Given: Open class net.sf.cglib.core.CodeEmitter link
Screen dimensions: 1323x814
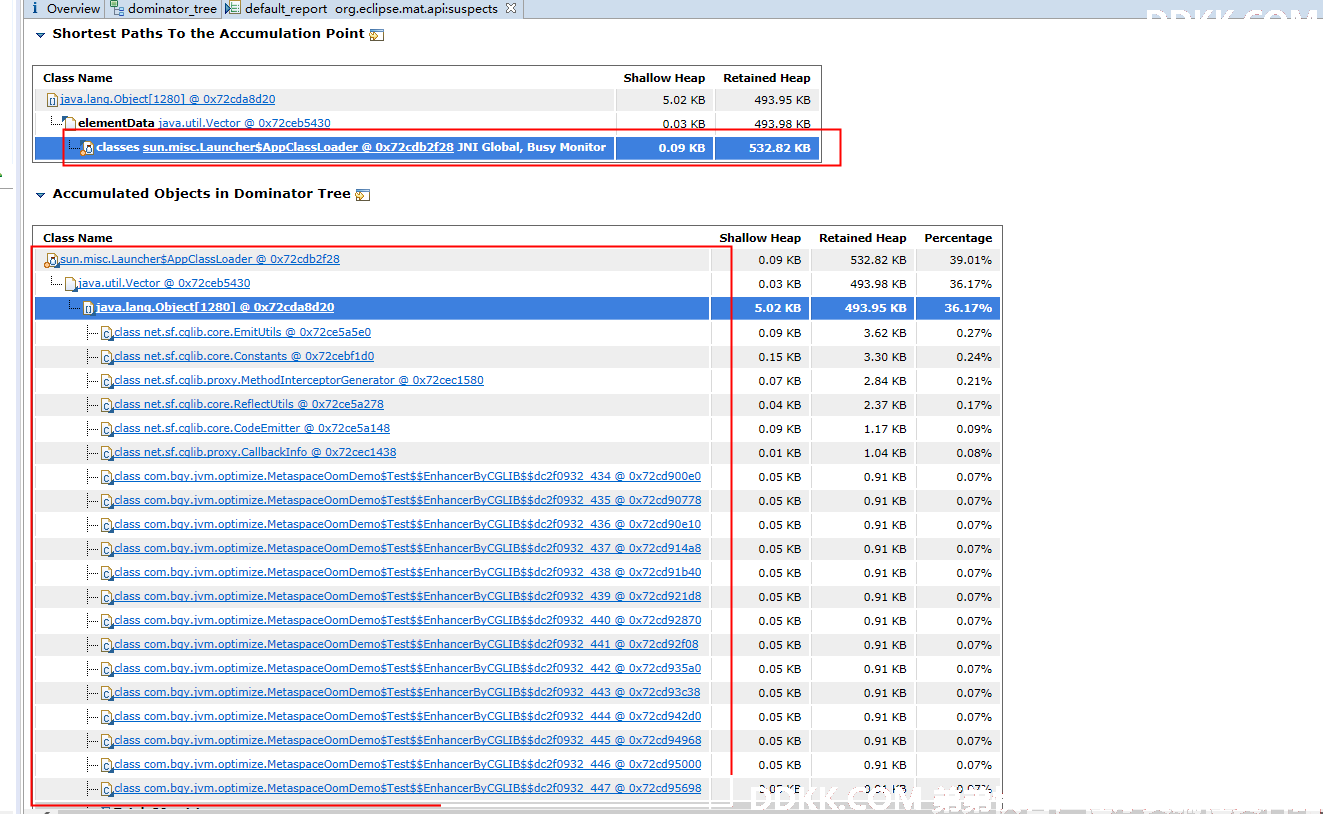Looking at the screenshot, I should [x=252, y=428].
